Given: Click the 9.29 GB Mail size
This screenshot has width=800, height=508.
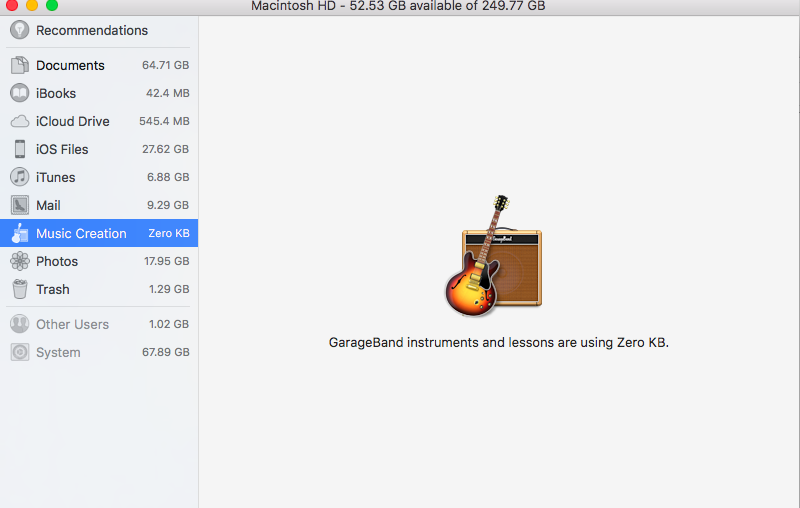Looking at the screenshot, I should [168, 205].
